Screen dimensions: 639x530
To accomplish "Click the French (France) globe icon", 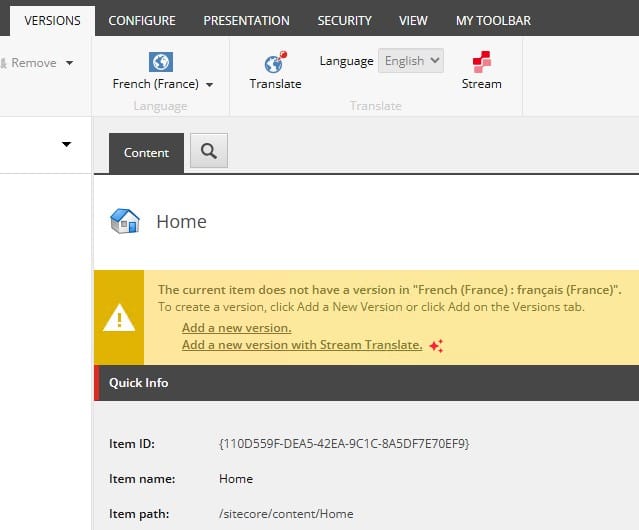I will tap(160, 61).
